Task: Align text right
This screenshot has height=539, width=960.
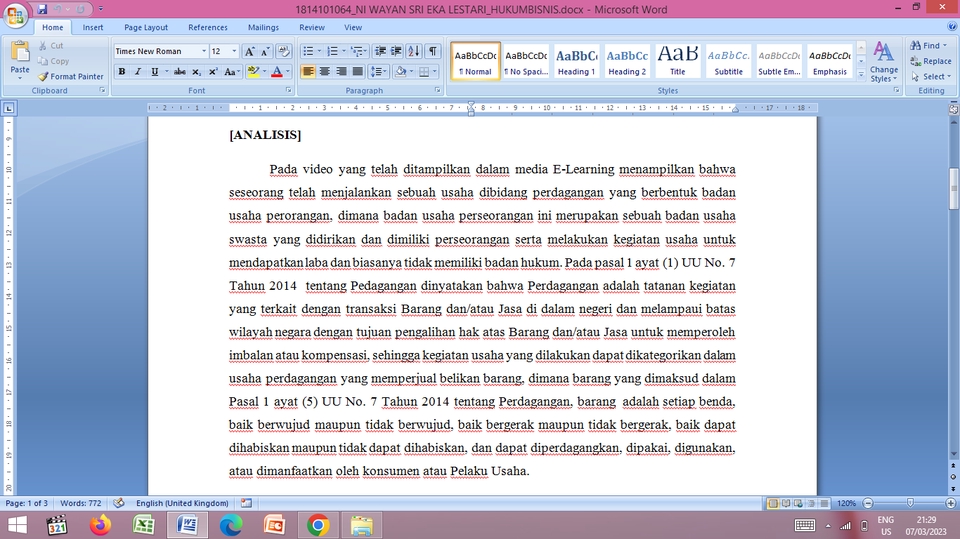Action: [x=341, y=72]
